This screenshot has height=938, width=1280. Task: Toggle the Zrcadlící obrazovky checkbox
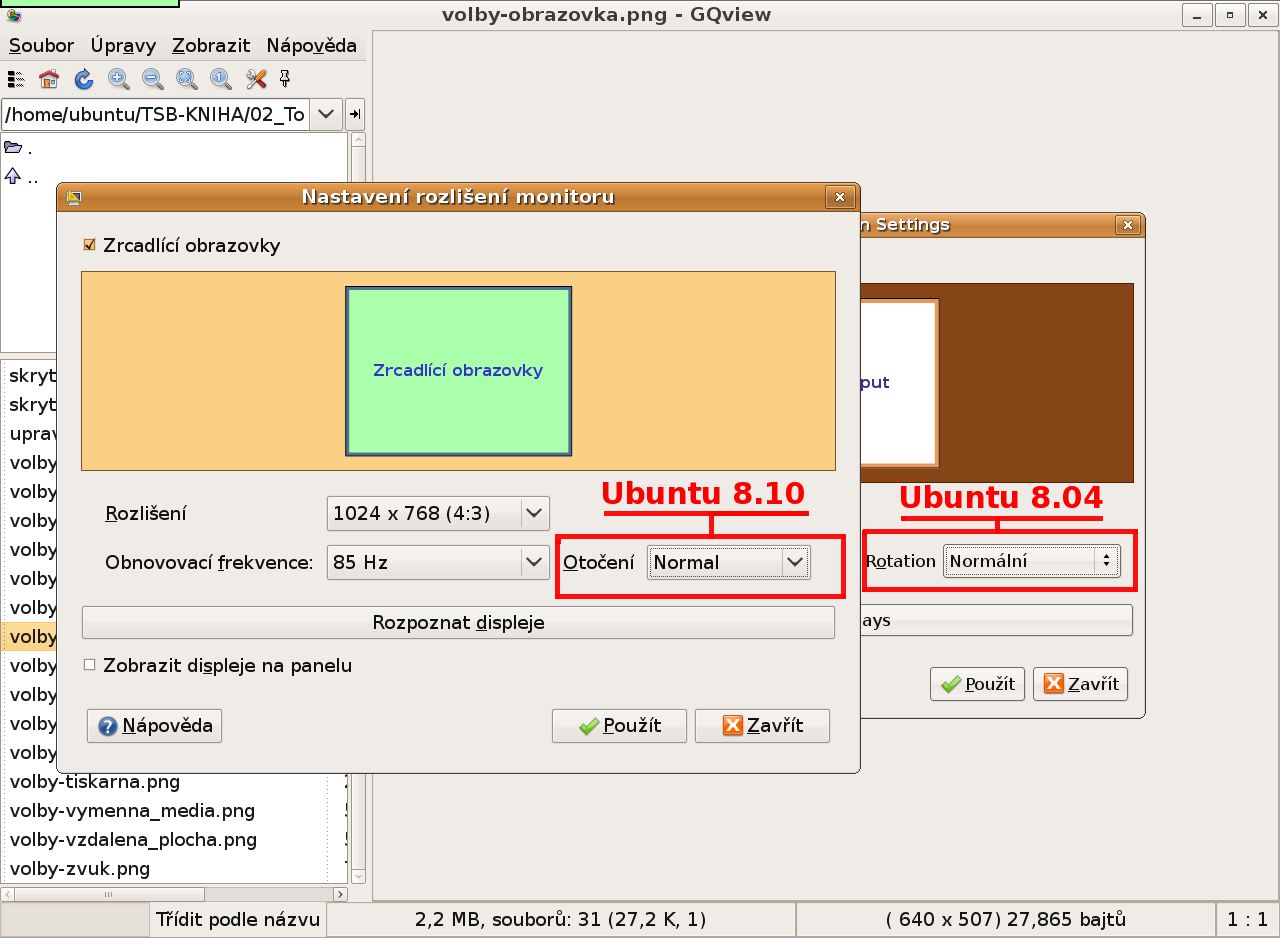tap(90, 245)
